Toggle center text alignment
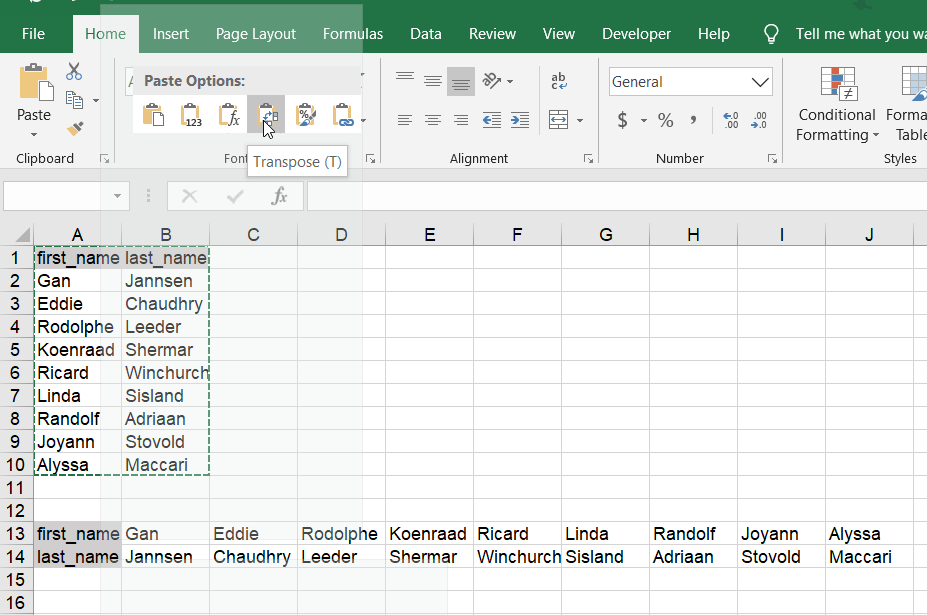Image resolution: width=927 pixels, height=615 pixels. pos(432,120)
